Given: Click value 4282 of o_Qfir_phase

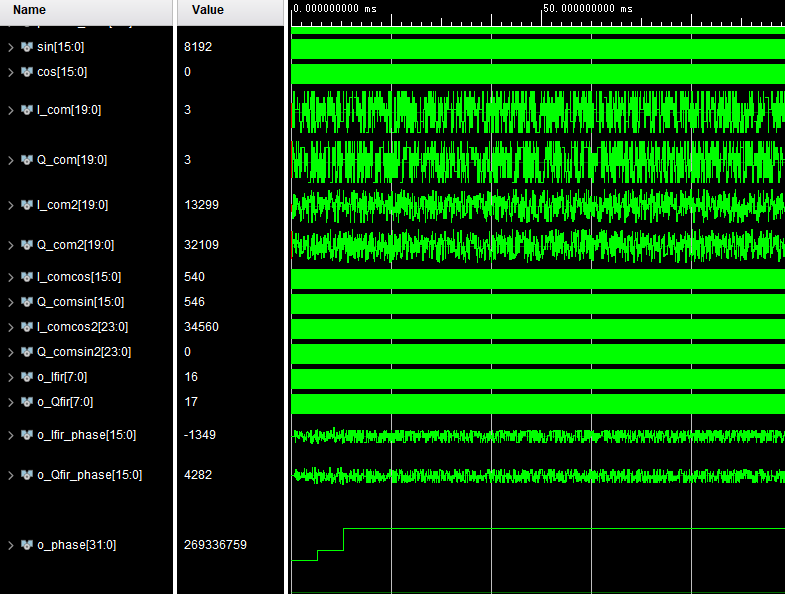Looking at the screenshot, I should [198, 475].
